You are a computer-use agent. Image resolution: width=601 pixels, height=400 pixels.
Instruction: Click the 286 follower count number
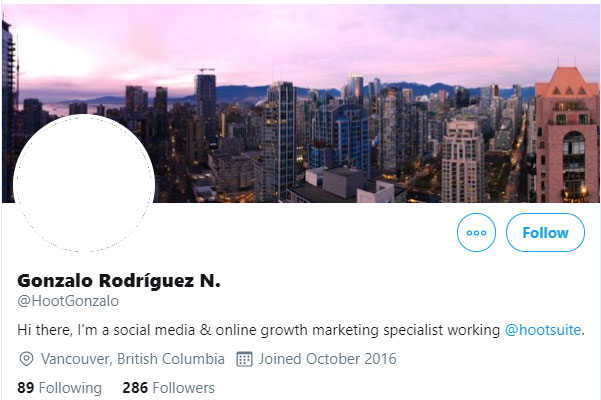tap(135, 388)
